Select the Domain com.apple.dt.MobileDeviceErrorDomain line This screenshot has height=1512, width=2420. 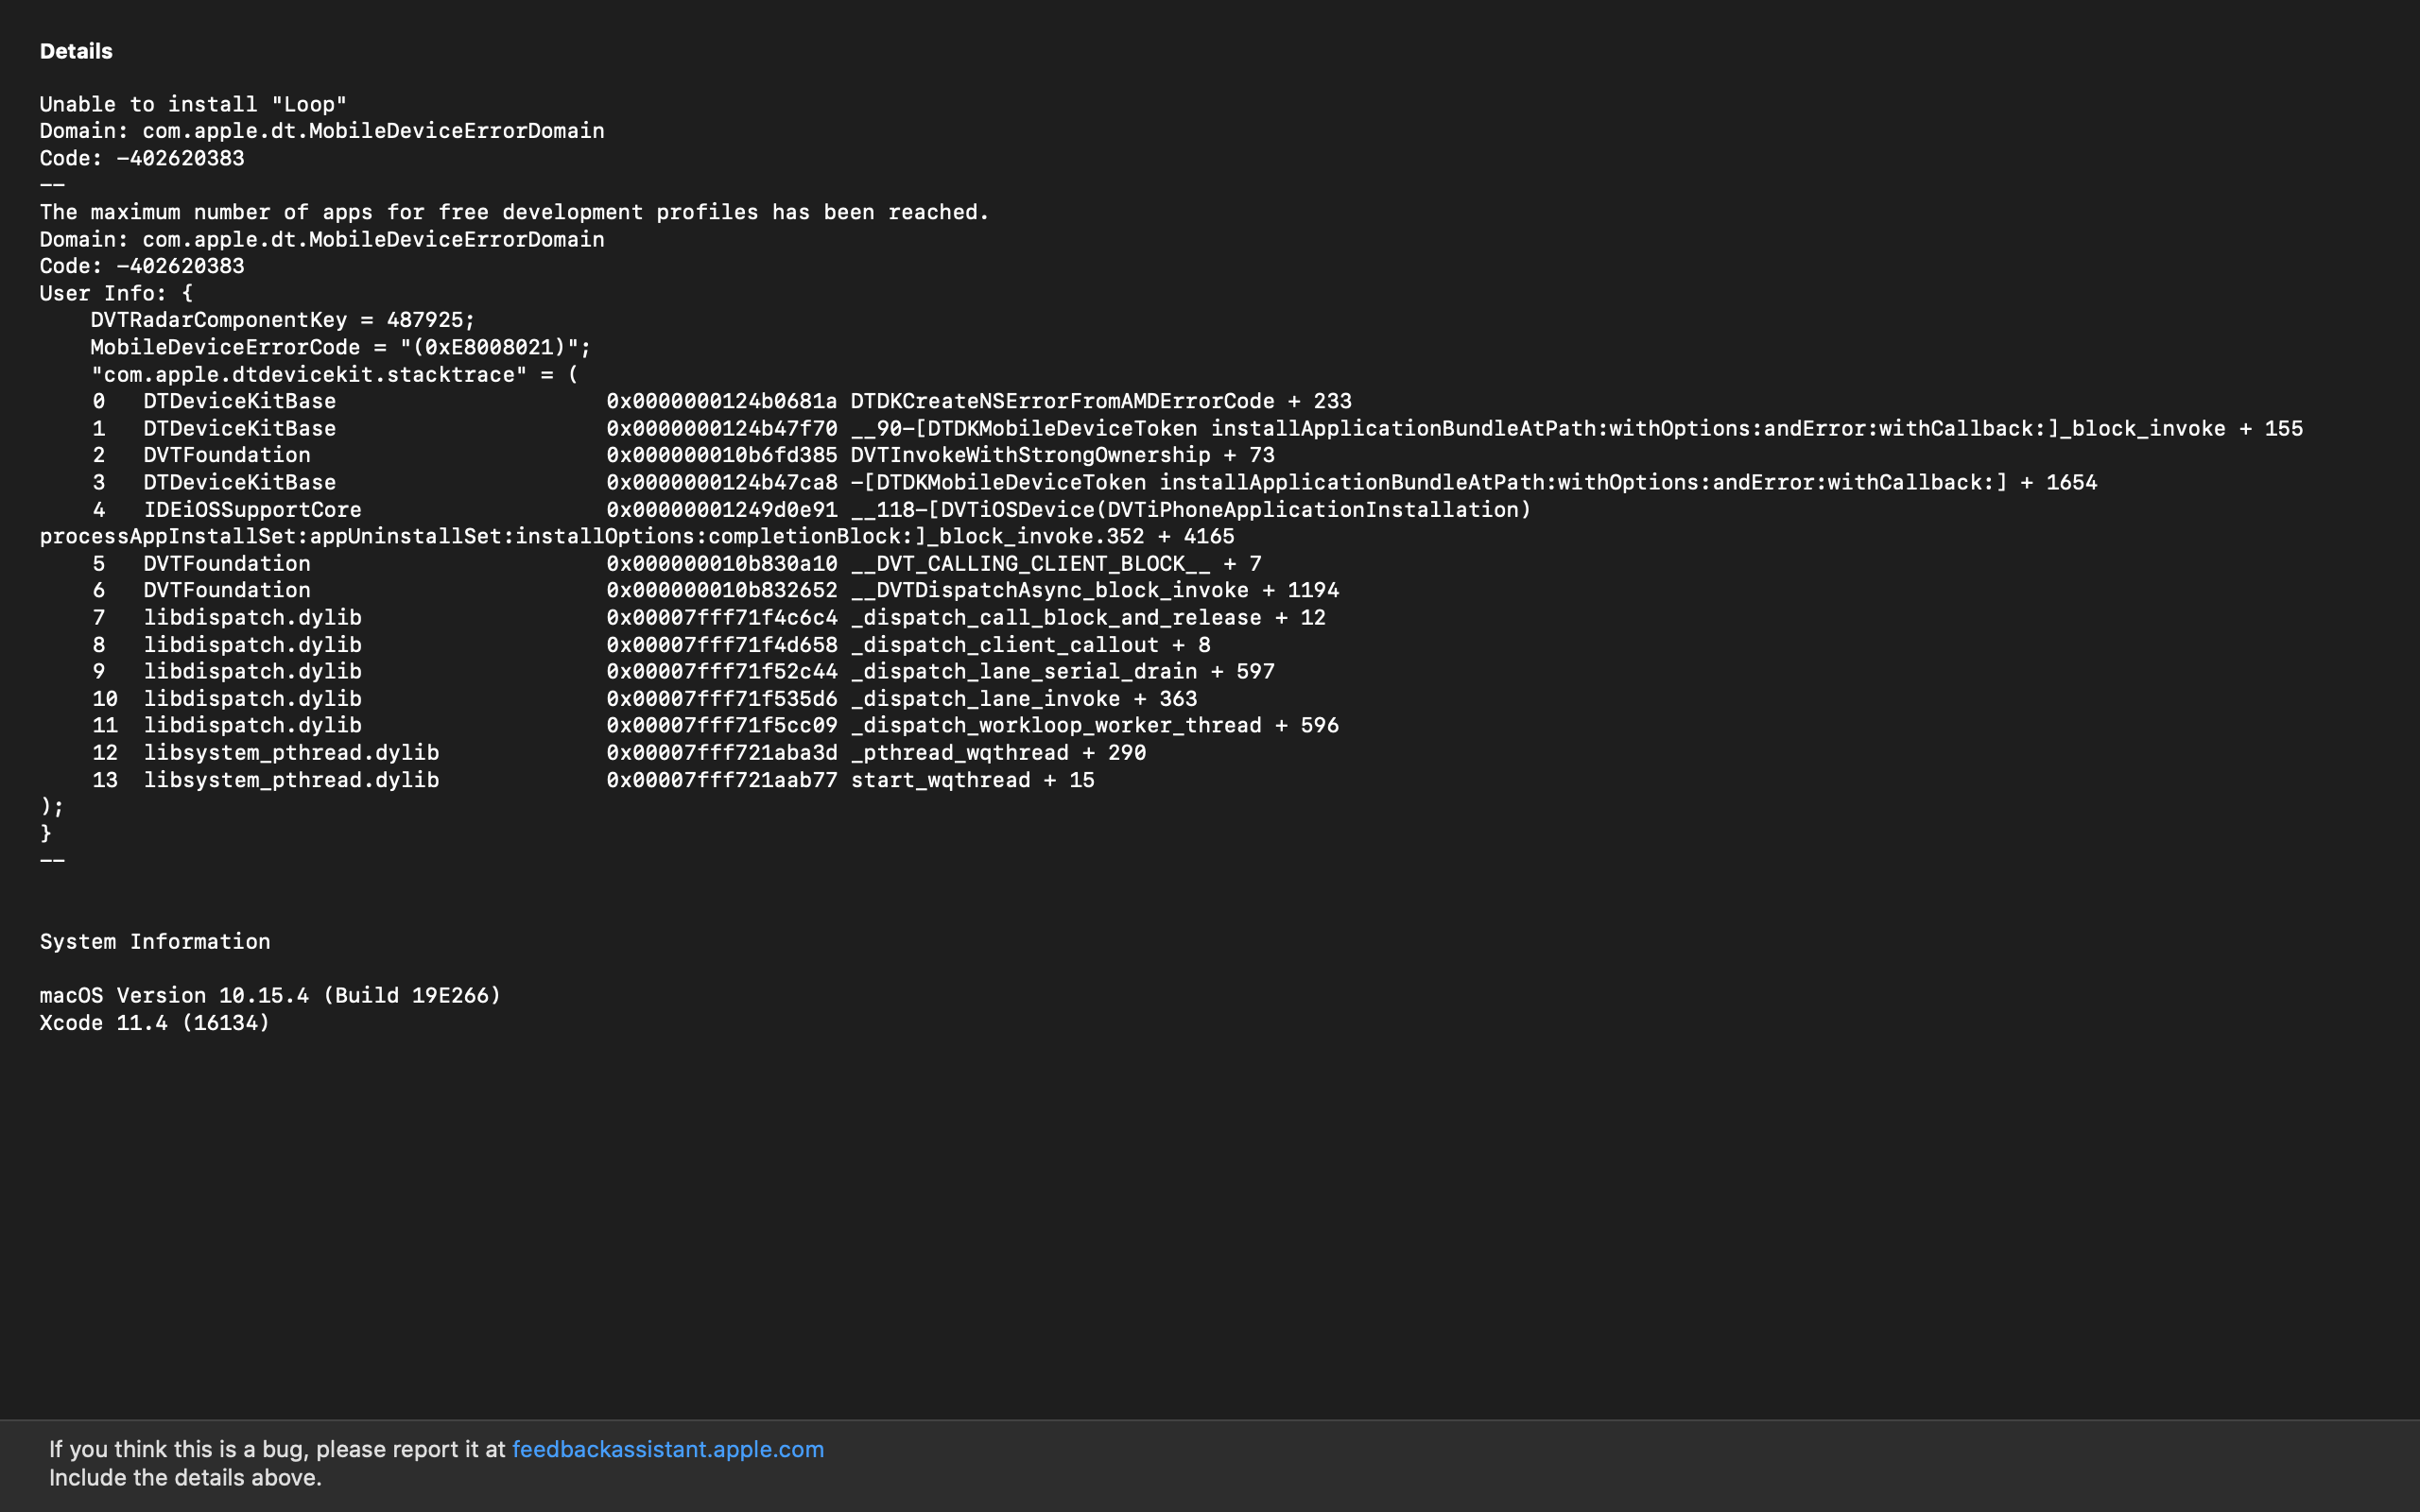click(x=320, y=130)
